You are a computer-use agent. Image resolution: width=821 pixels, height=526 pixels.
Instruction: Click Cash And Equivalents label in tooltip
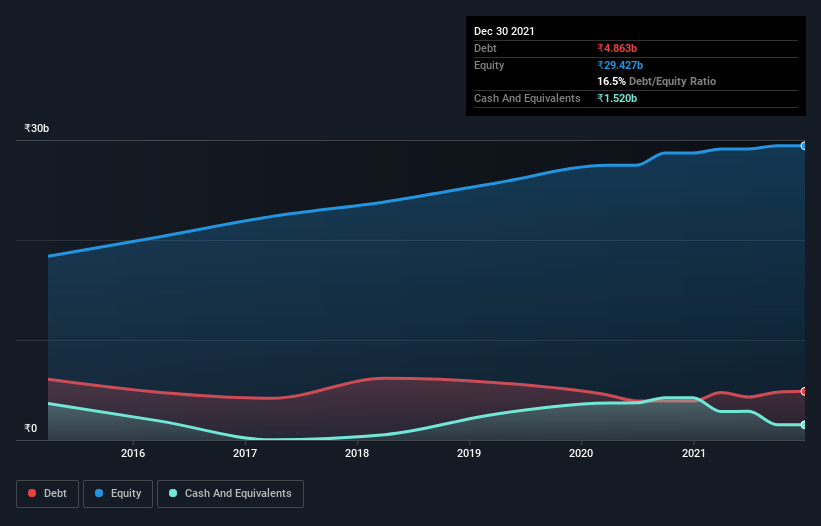[x=527, y=98]
